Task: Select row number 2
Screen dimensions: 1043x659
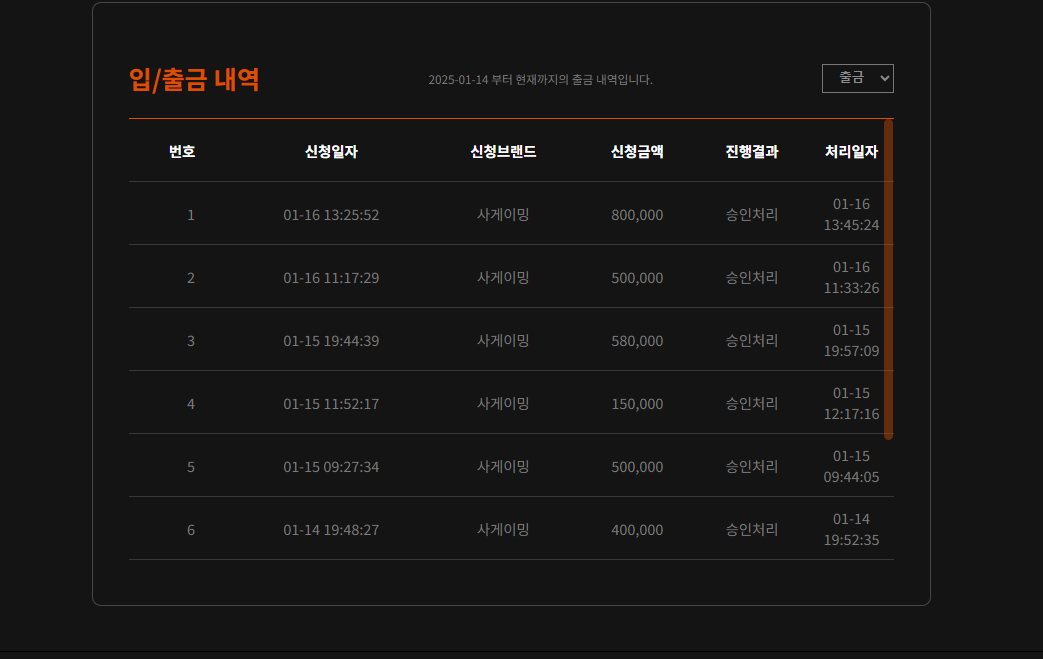Action: 191,278
